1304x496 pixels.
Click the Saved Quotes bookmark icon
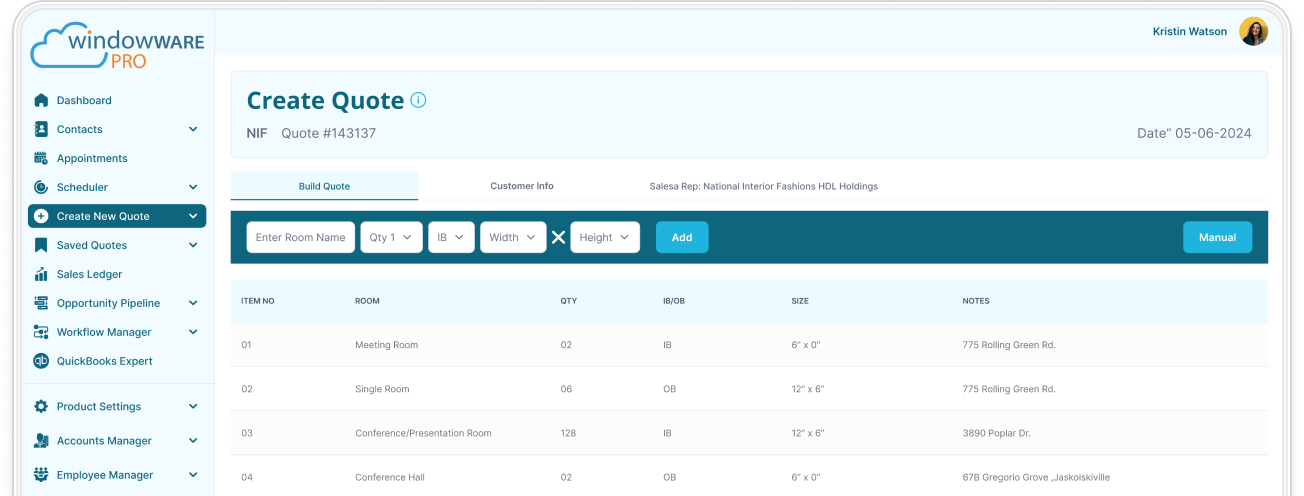(41, 245)
